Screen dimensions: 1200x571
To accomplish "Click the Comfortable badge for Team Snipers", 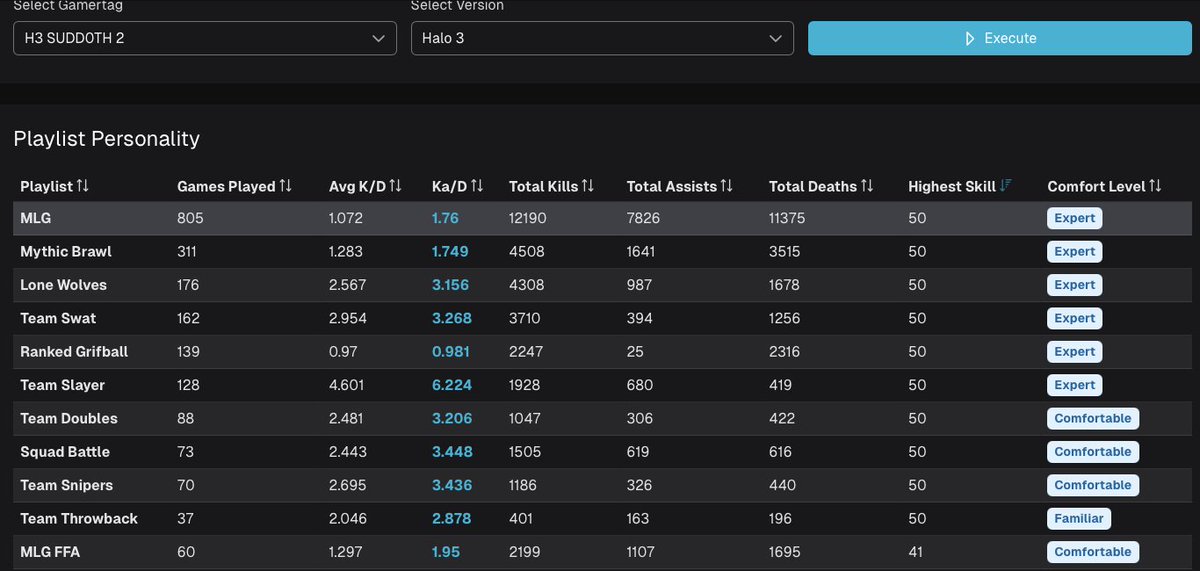I will pos(1093,485).
